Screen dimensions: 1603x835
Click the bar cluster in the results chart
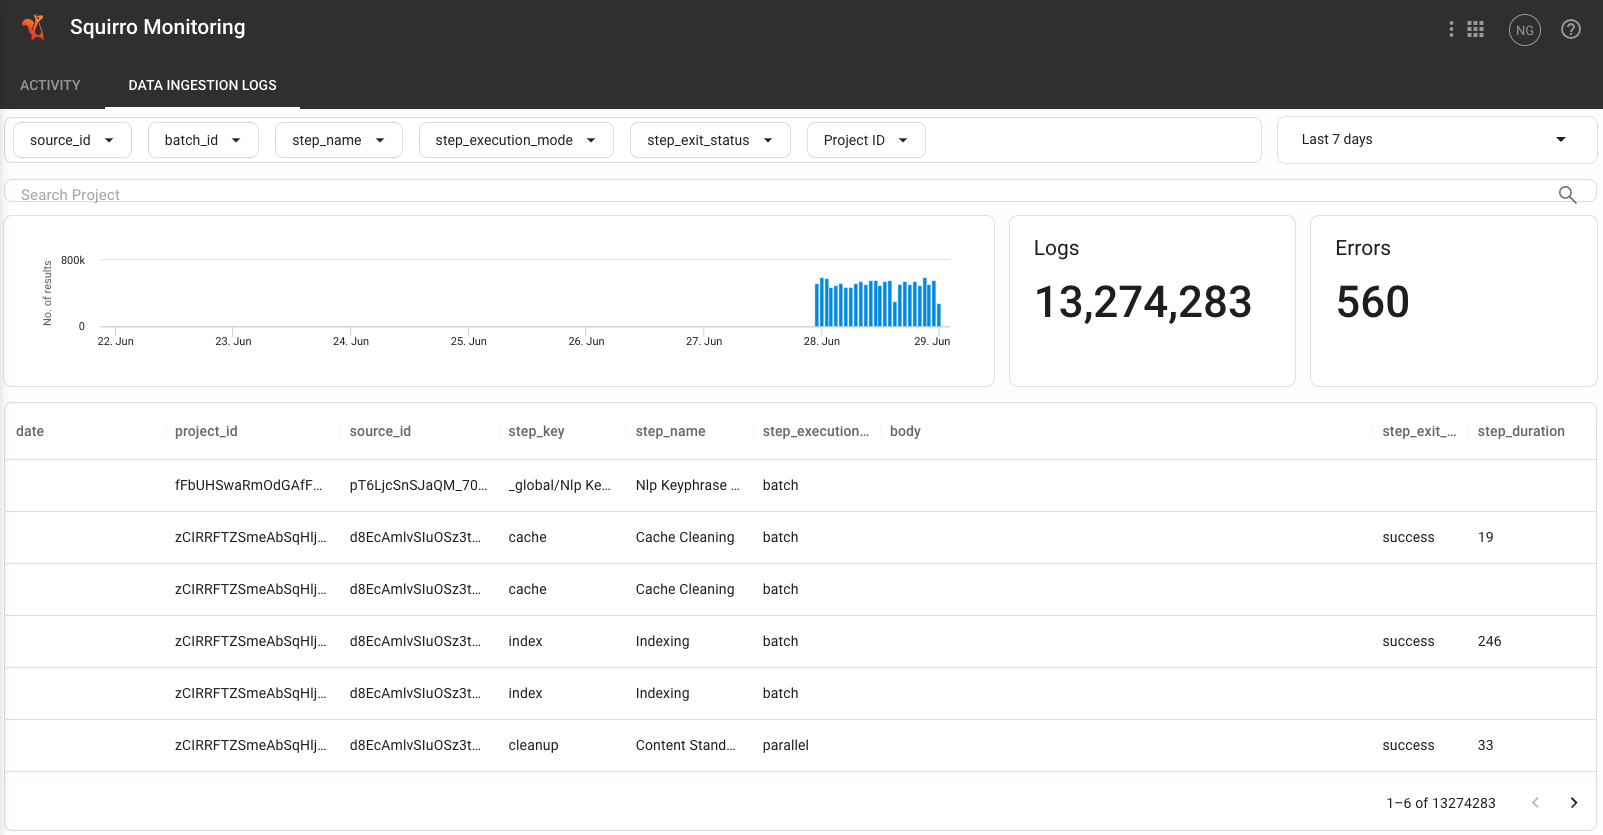pos(878,303)
